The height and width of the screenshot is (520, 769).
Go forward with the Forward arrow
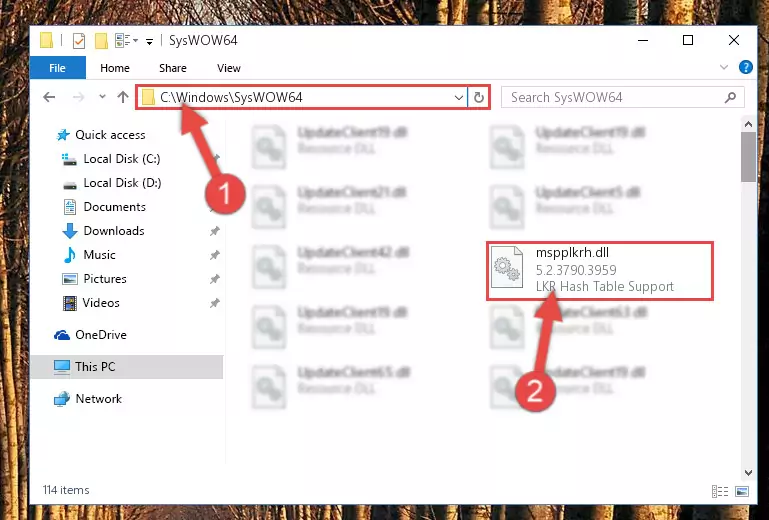pos(78,97)
